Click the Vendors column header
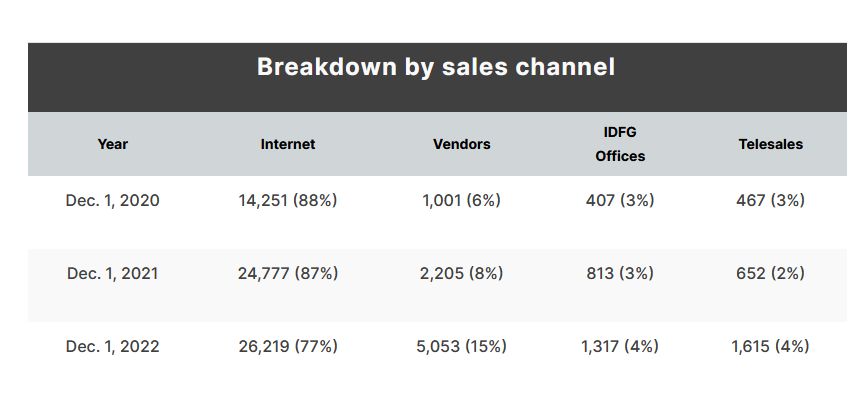The image size is (862, 395). pyautogui.click(x=462, y=144)
